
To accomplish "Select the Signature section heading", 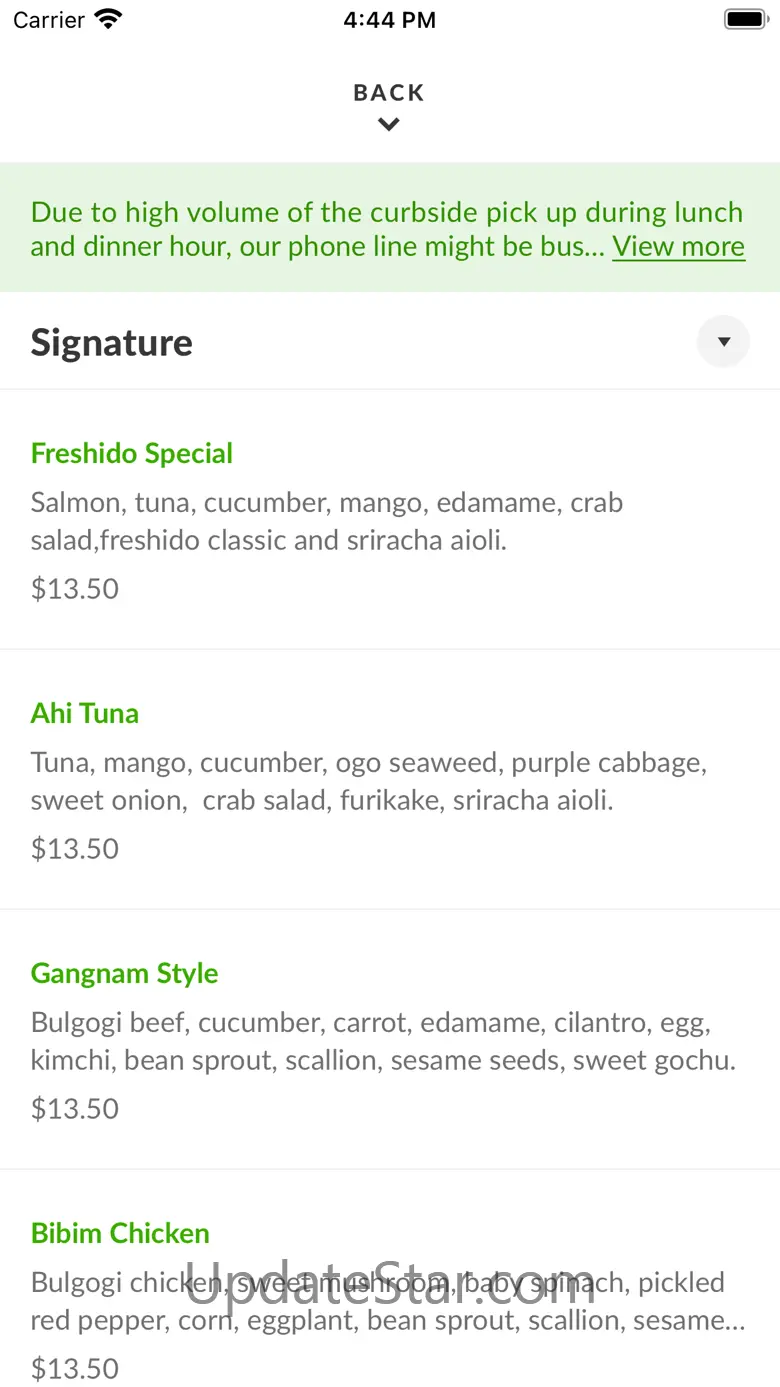I will pos(112,342).
